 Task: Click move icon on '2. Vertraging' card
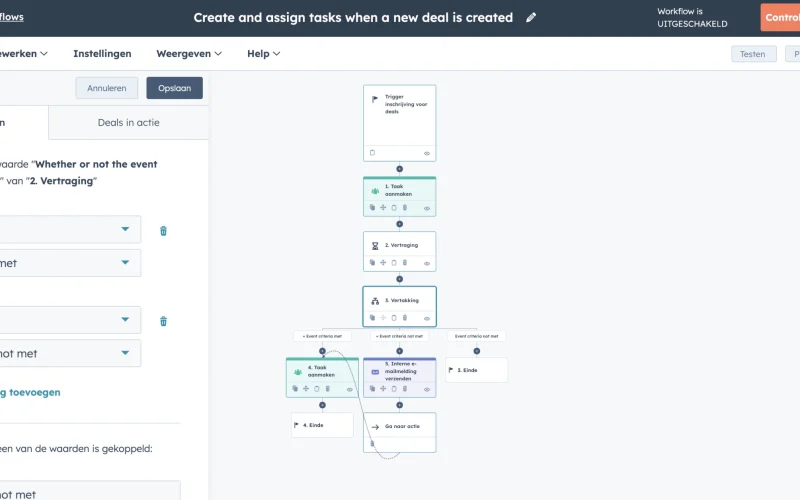(383, 263)
